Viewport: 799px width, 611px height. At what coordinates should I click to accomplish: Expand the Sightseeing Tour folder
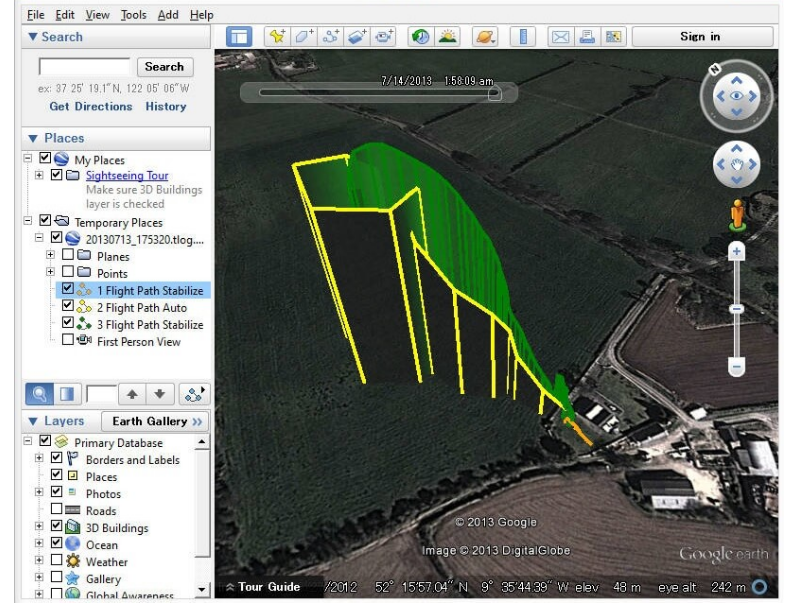39,175
